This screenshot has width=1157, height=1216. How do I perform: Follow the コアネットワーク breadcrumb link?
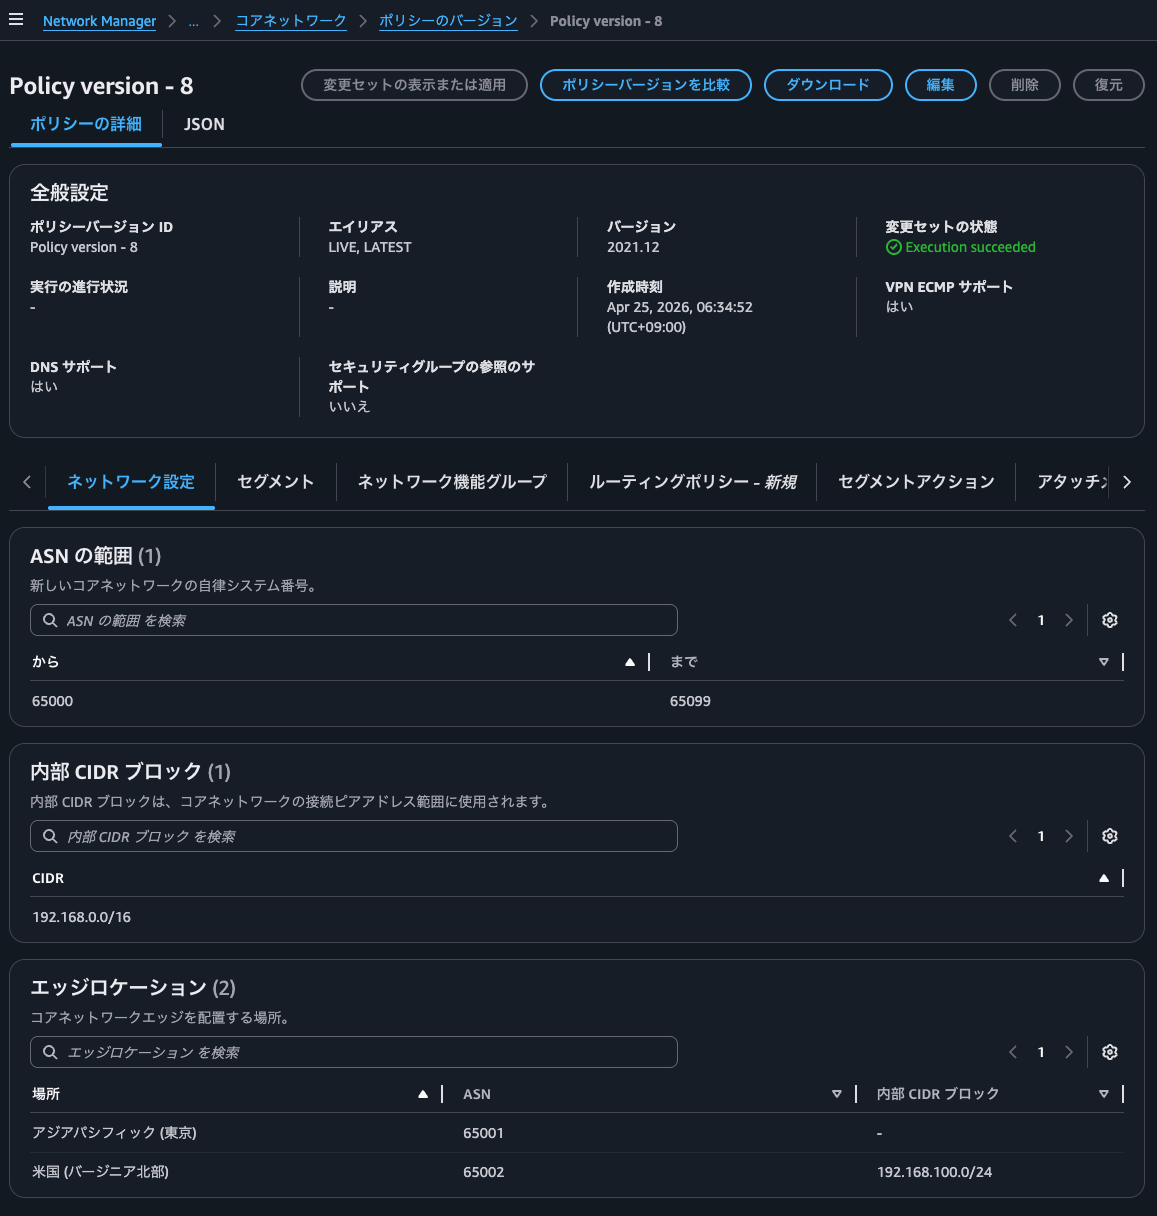point(290,20)
